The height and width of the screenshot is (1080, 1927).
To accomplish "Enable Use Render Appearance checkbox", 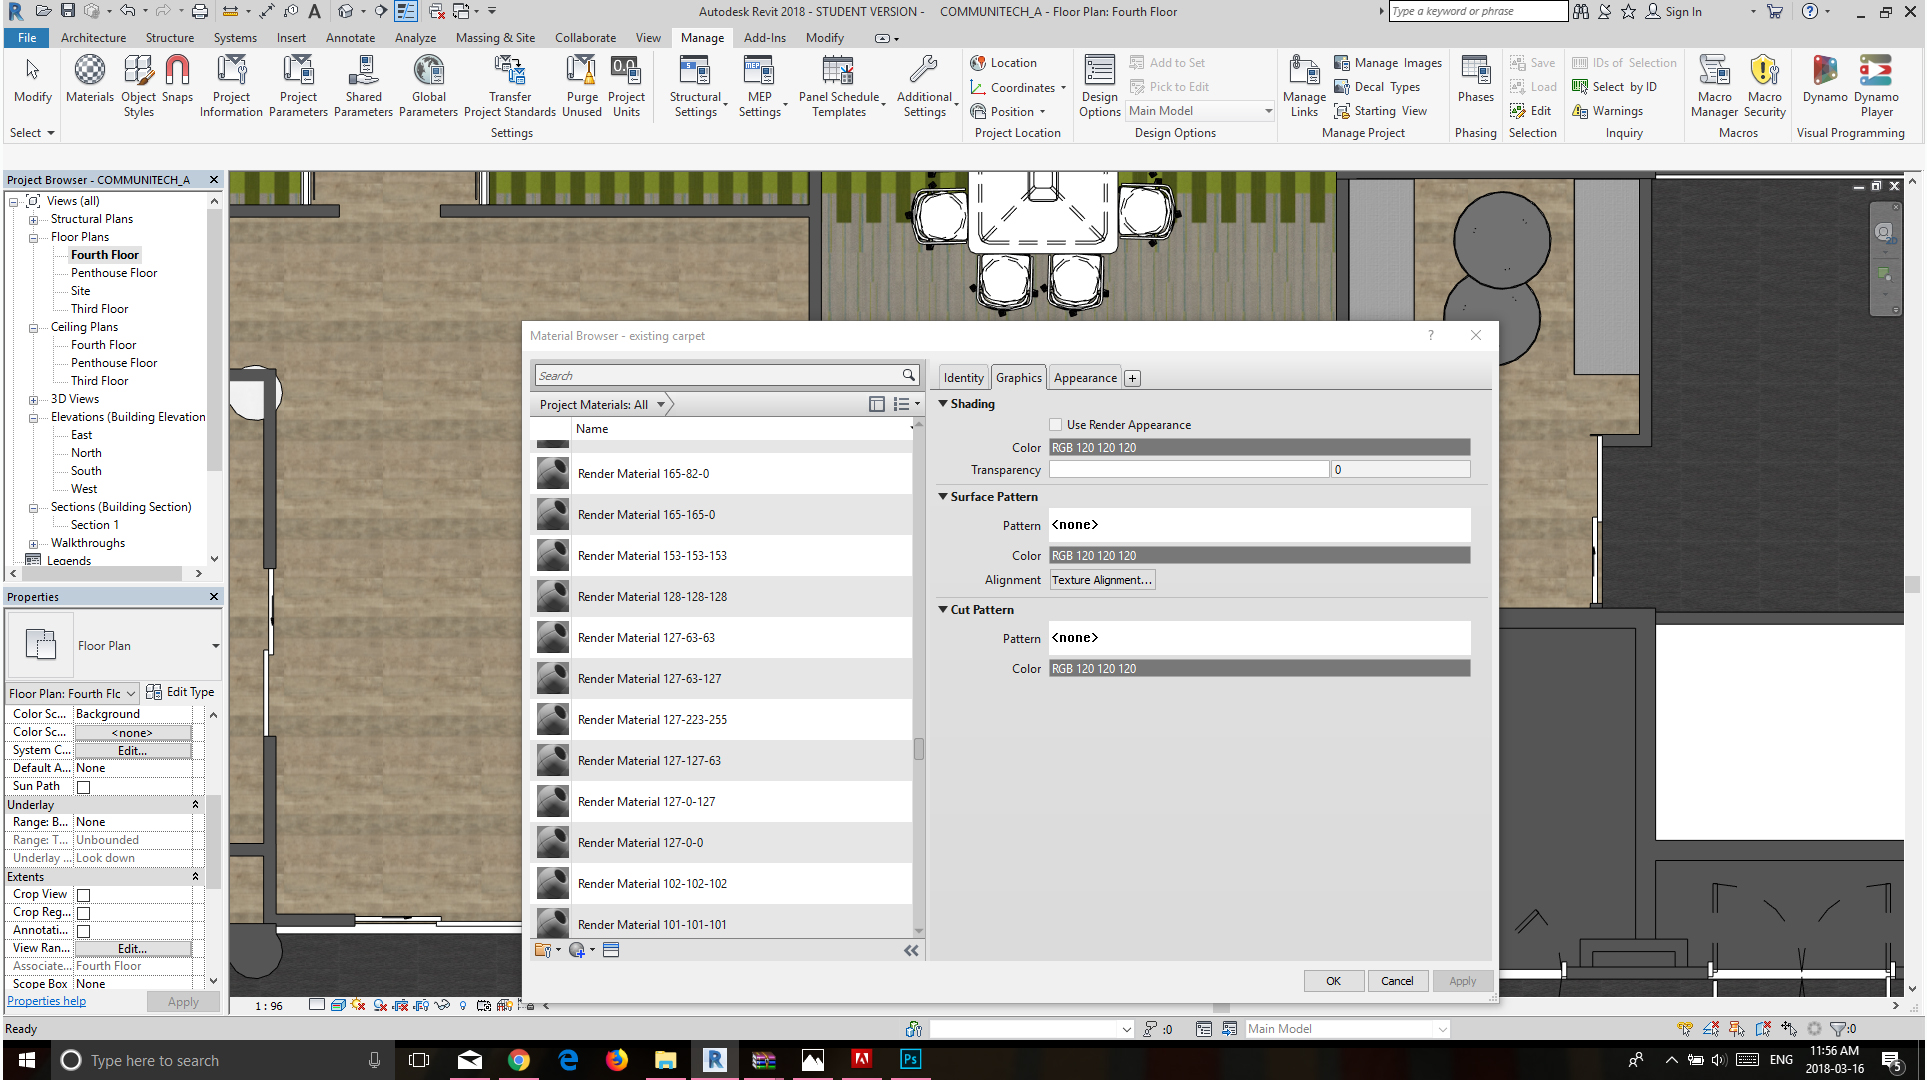I will [1056, 425].
